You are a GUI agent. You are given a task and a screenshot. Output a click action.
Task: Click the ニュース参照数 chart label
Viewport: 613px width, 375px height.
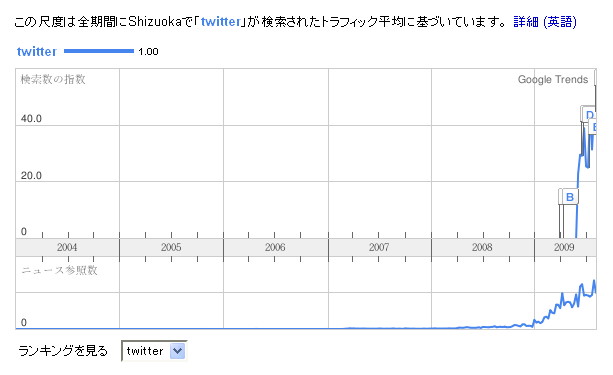(59, 270)
